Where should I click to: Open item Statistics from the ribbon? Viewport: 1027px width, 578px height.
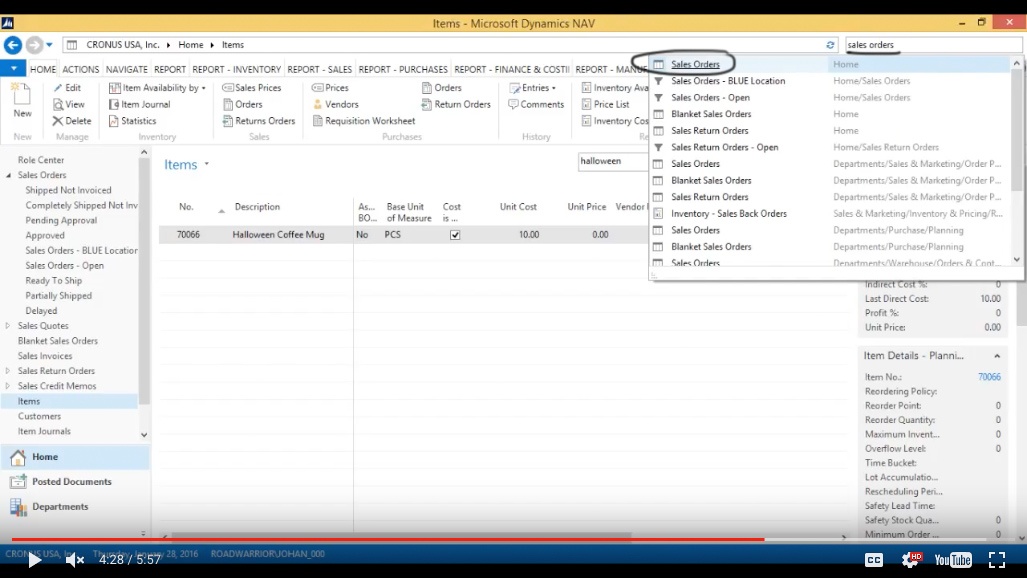coord(133,121)
